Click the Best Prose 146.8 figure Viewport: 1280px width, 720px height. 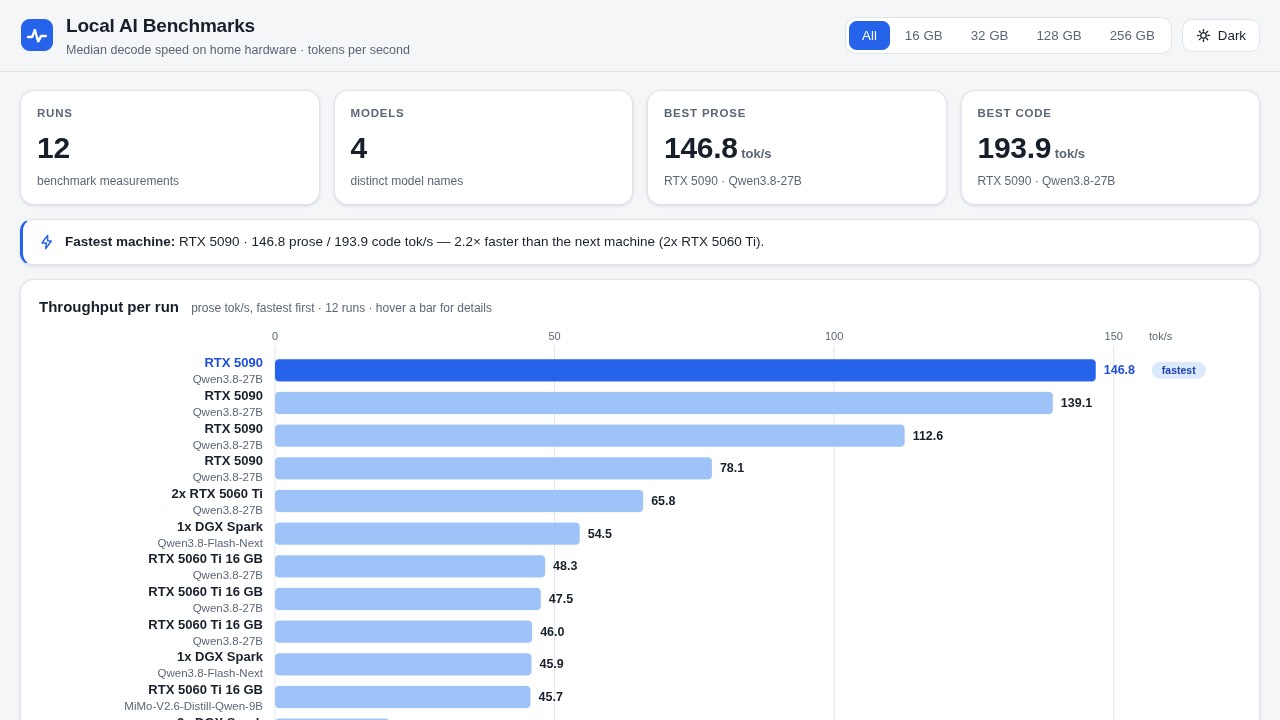pyautogui.click(x=701, y=148)
